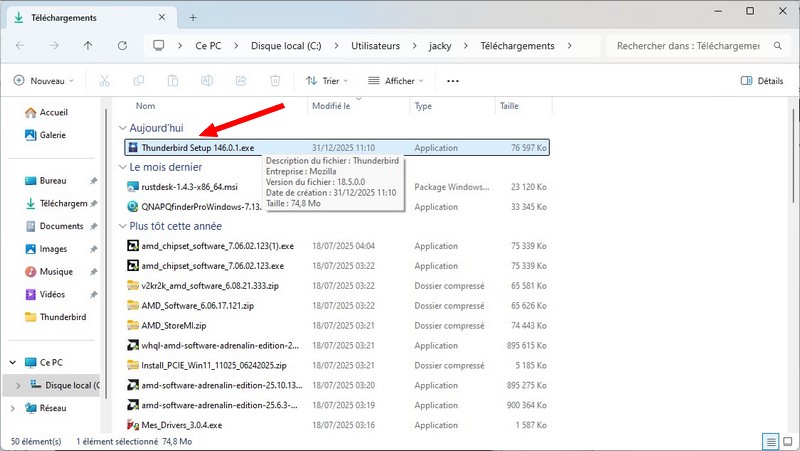Collapse the Aujourd'hui group
The image size is (800, 451).
pos(123,128)
